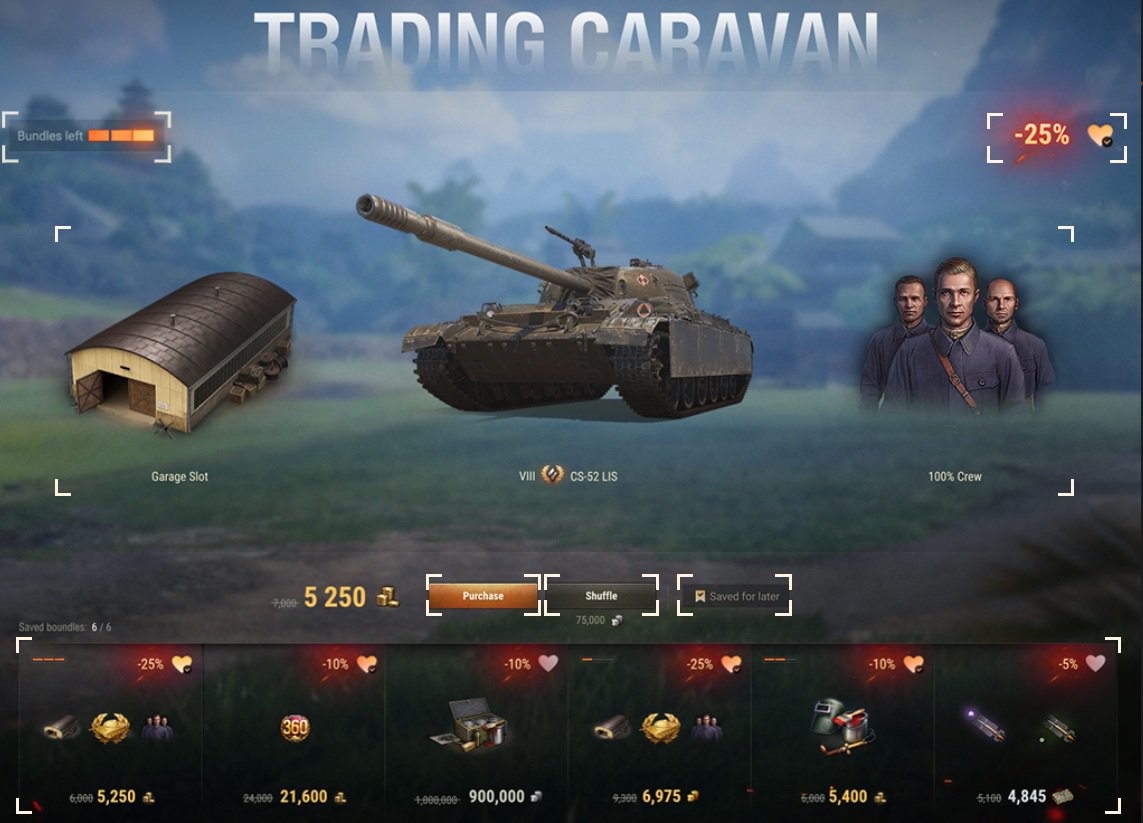Viewport: 1143px width, 823px height.
Task: Toggle heart on the 5,400 gold bundle
Action: [x=913, y=663]
